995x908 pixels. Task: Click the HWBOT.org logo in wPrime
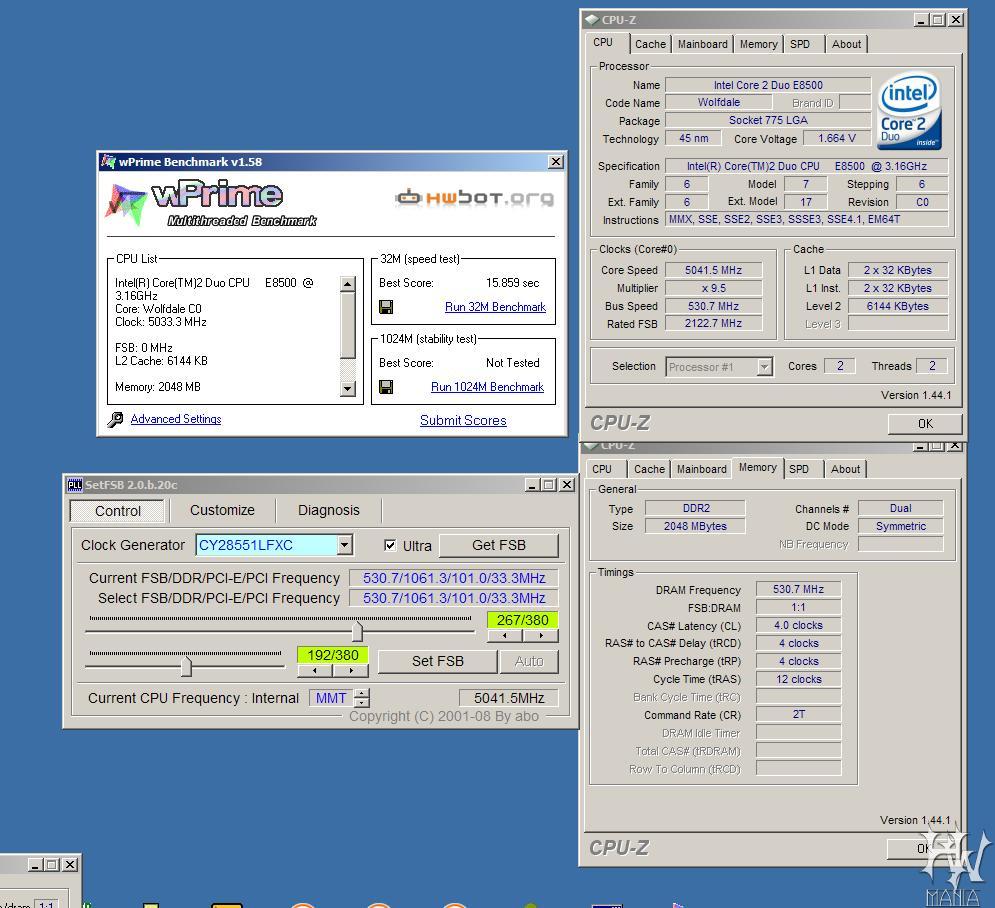pyautogui.click(x=475, y=198)
